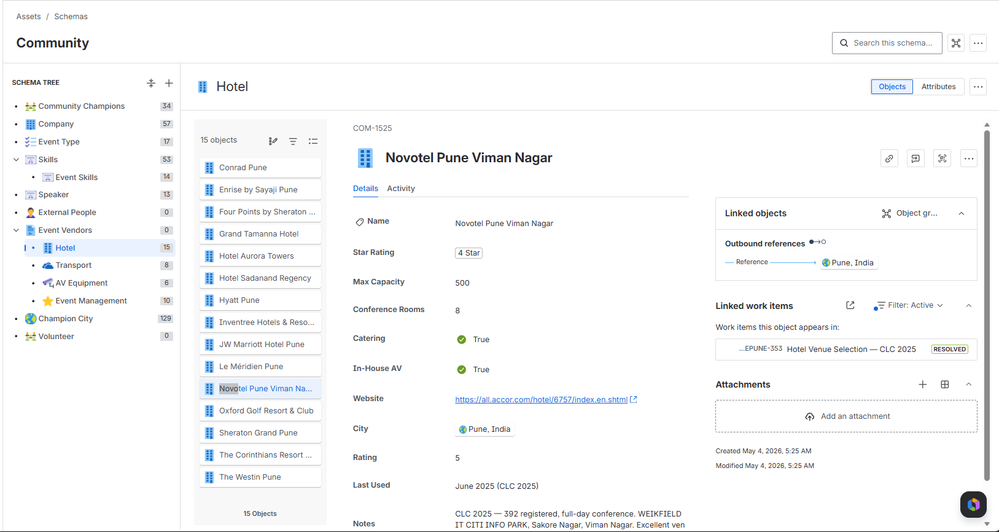The width and height of the screenshot is (999, 532).
Task: Click the 4 Star rating badge
Action: tap(469, 253)
